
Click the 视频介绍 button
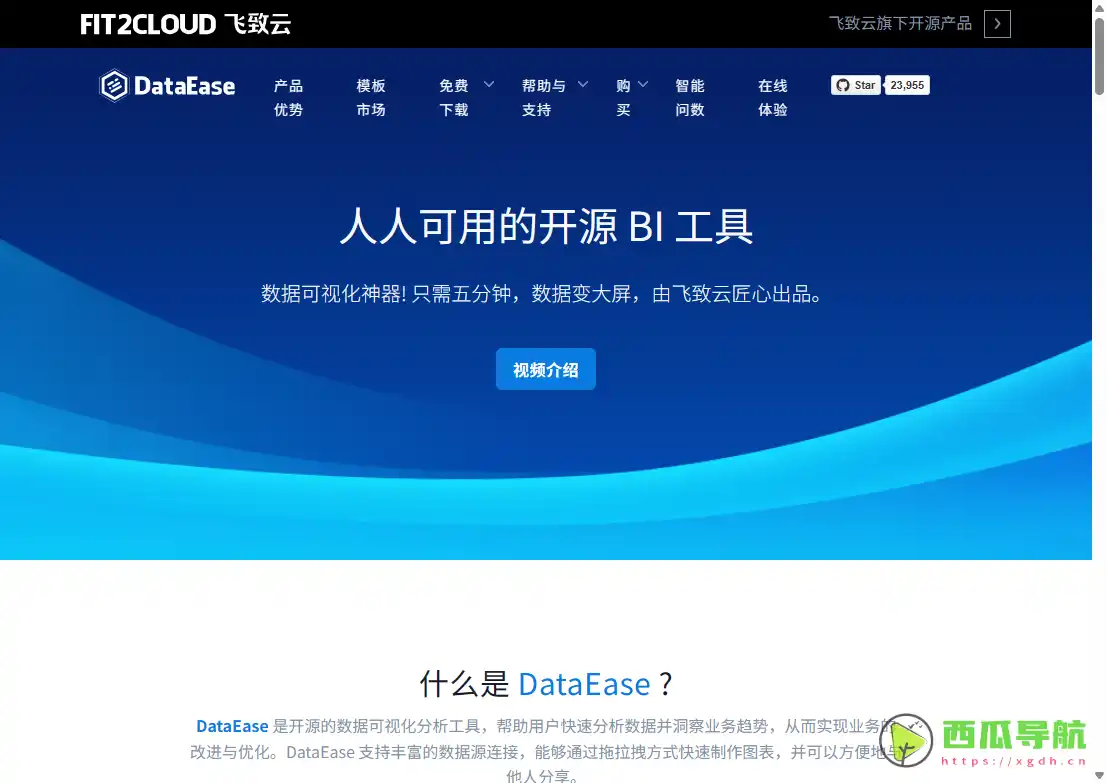pyautogui.click(x=546, y=369)
